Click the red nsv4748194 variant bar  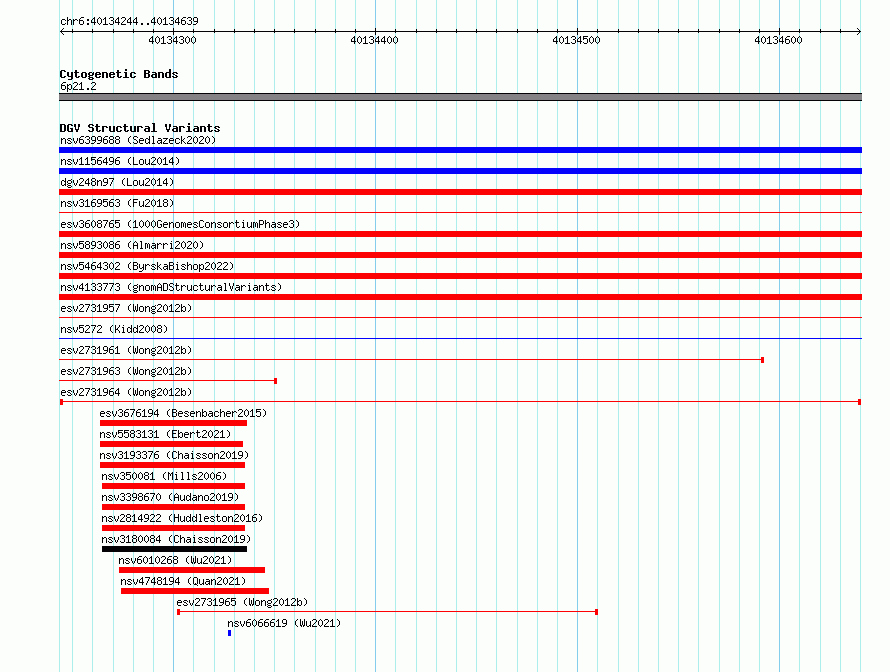tap(195, 591)
